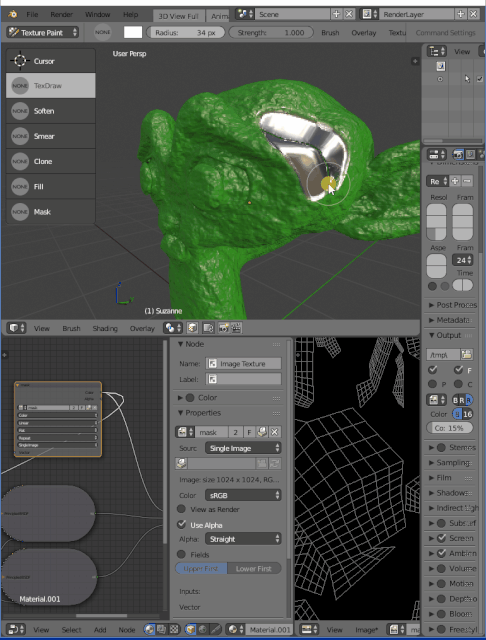Select compositing node tree type icon
Image resolution: width=486 pixels, height=640 pixels.
pyautogui.click(x=162, y=629)
